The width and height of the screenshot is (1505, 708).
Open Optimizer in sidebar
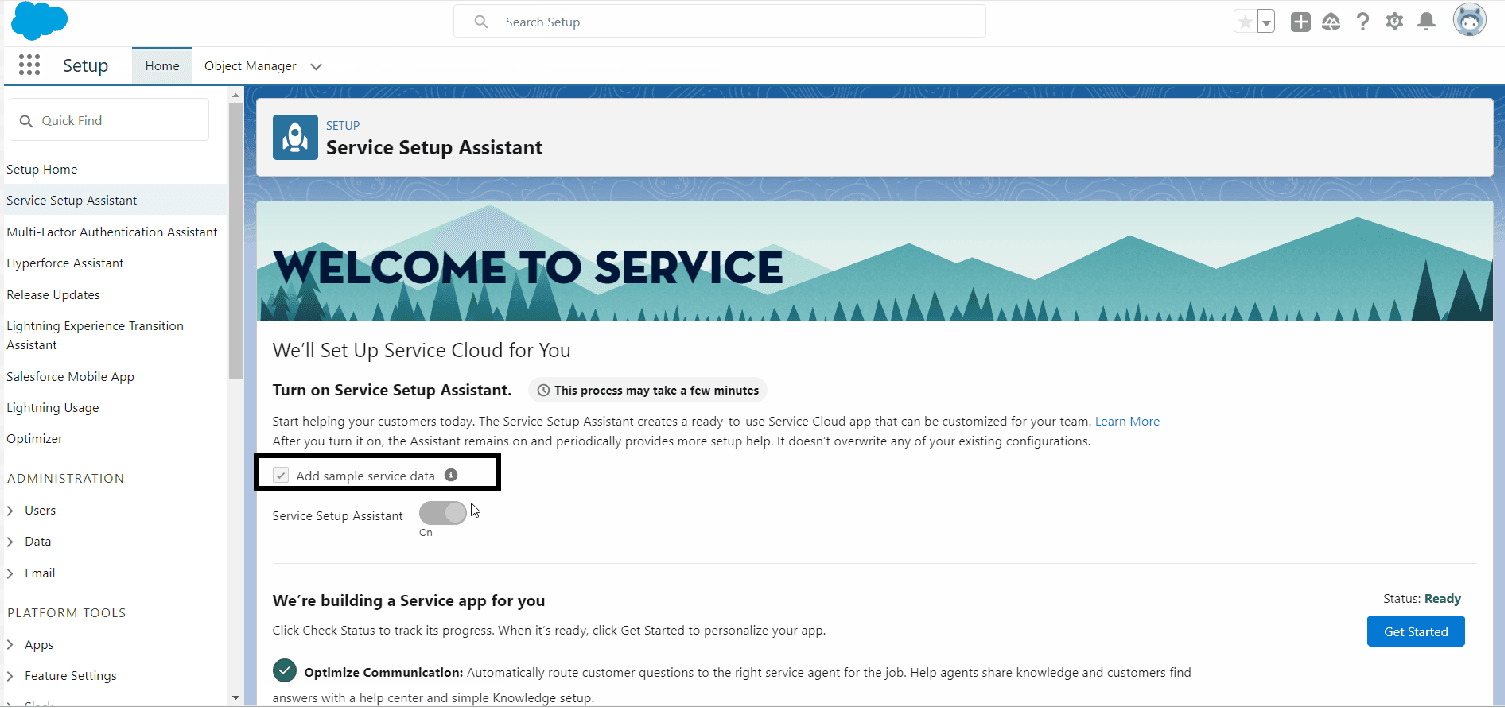[34, 439]
